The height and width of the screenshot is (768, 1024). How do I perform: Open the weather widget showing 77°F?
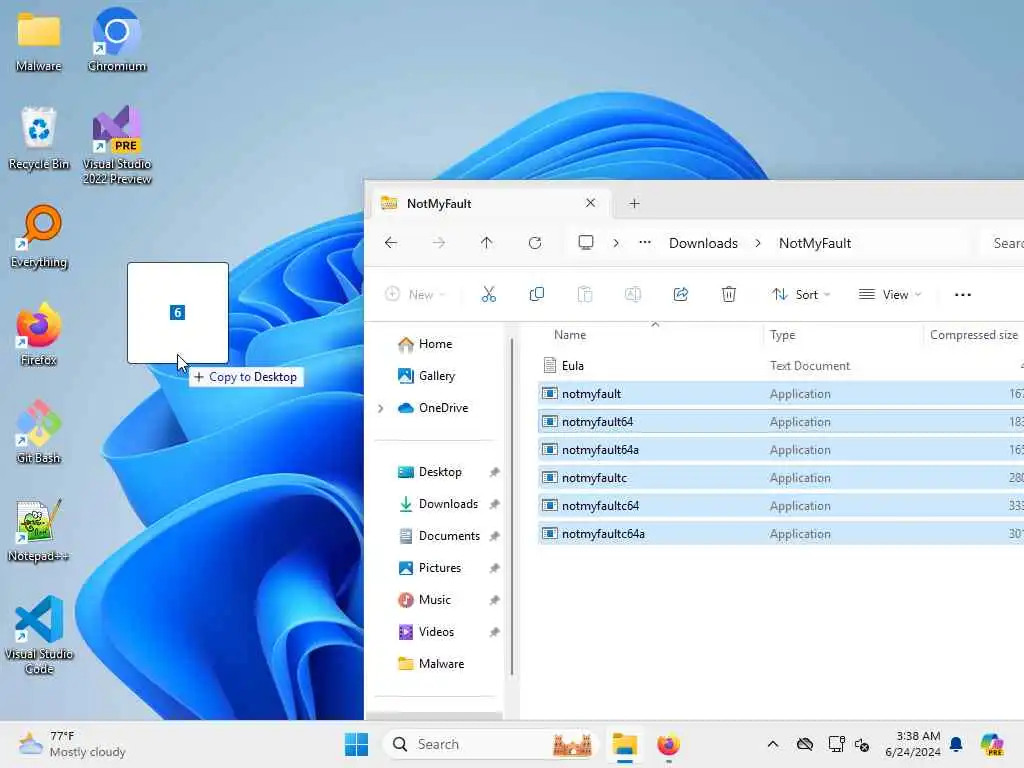tap(72, 744)
